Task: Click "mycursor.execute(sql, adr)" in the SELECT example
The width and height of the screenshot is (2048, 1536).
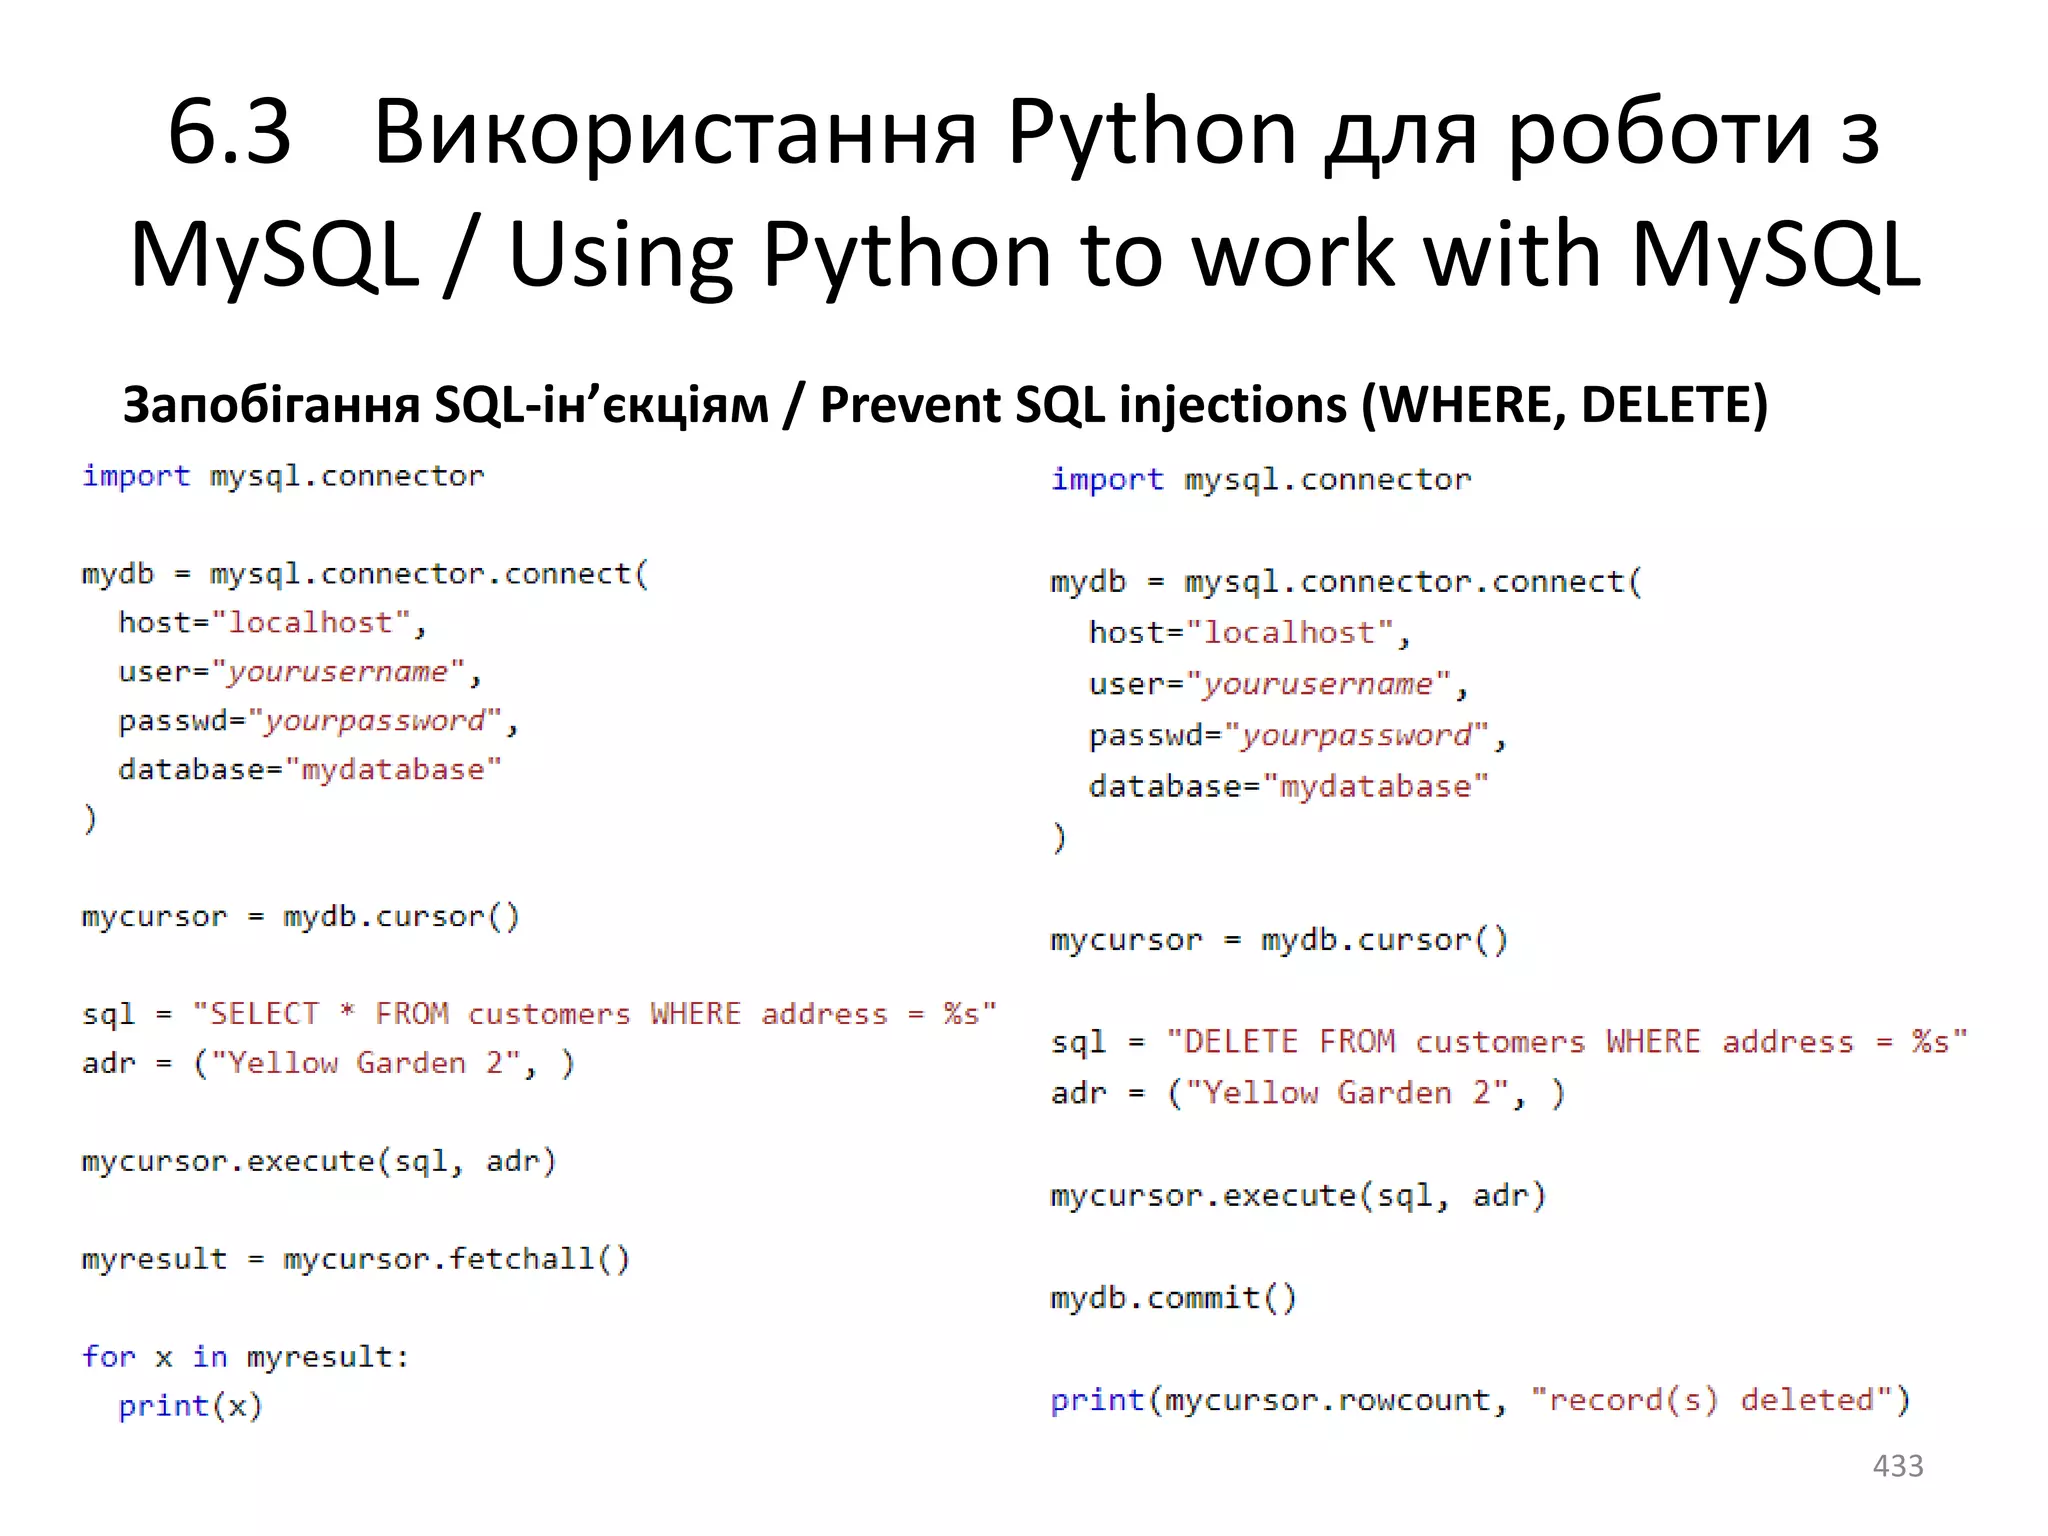Action: tap(319, 1161)
